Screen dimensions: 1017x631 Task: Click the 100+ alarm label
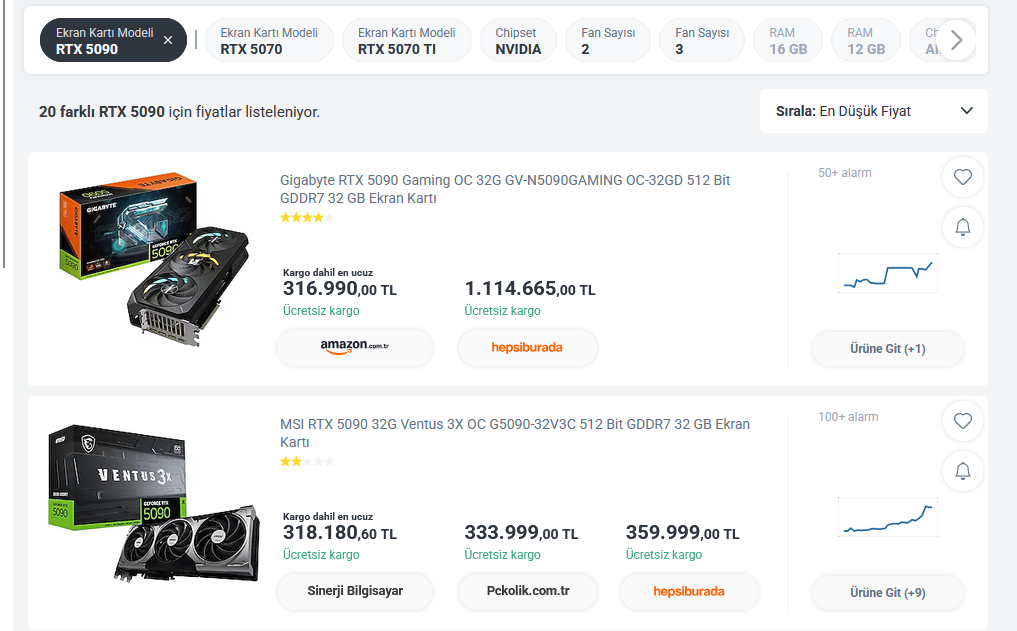point(848,417)
